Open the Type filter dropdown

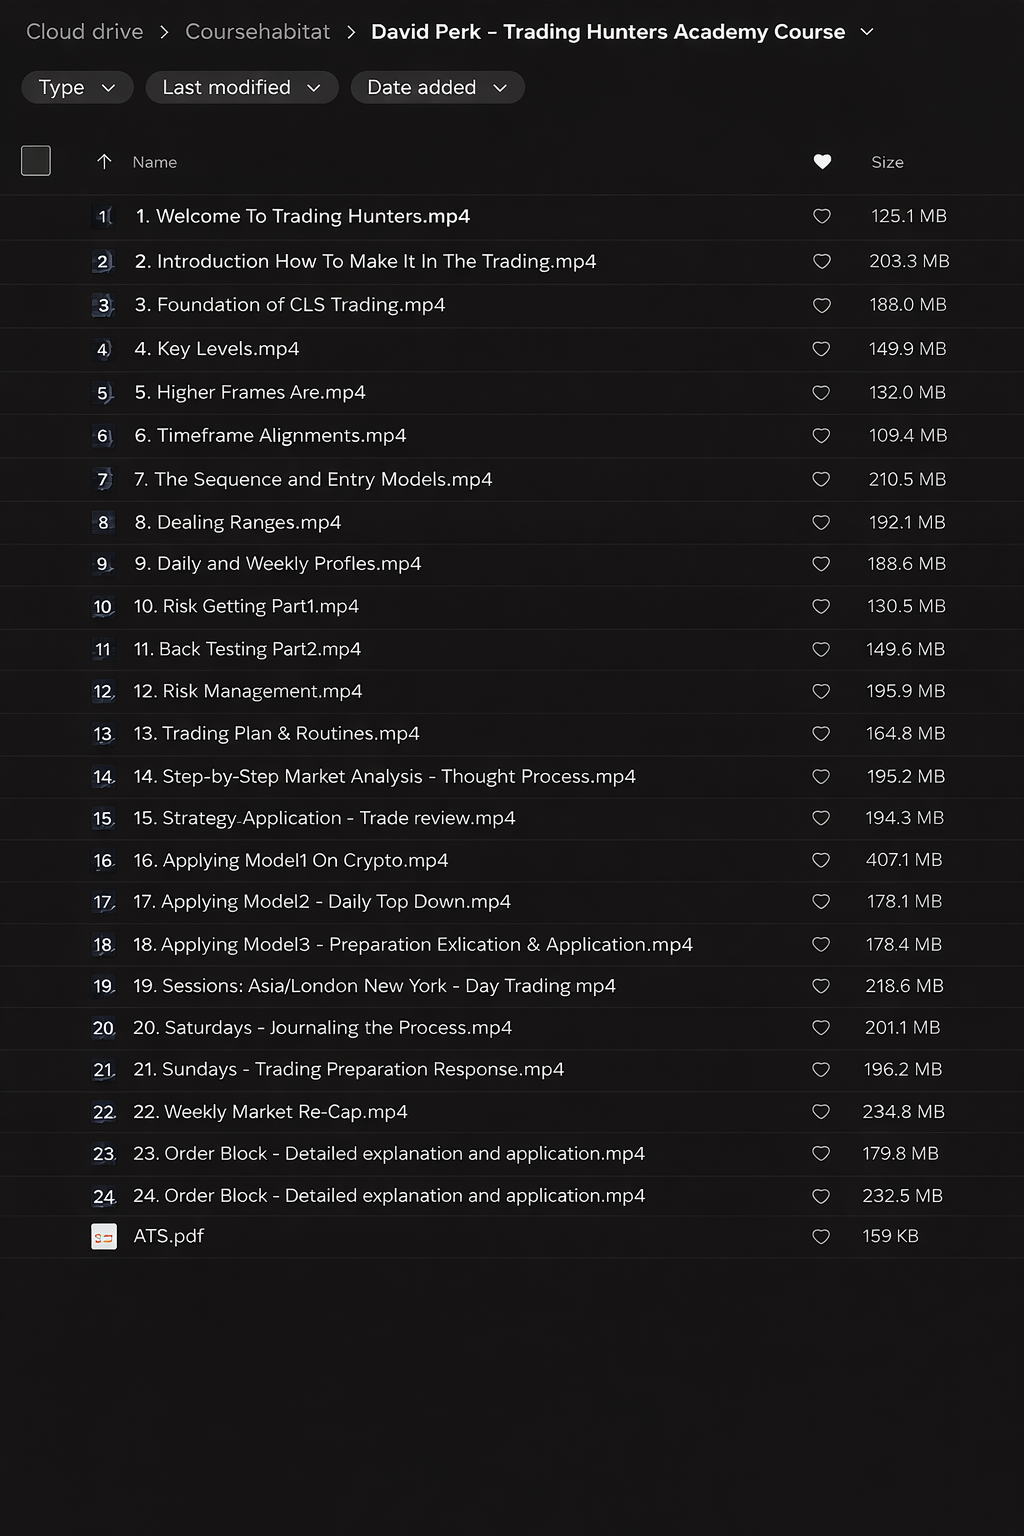77,88
